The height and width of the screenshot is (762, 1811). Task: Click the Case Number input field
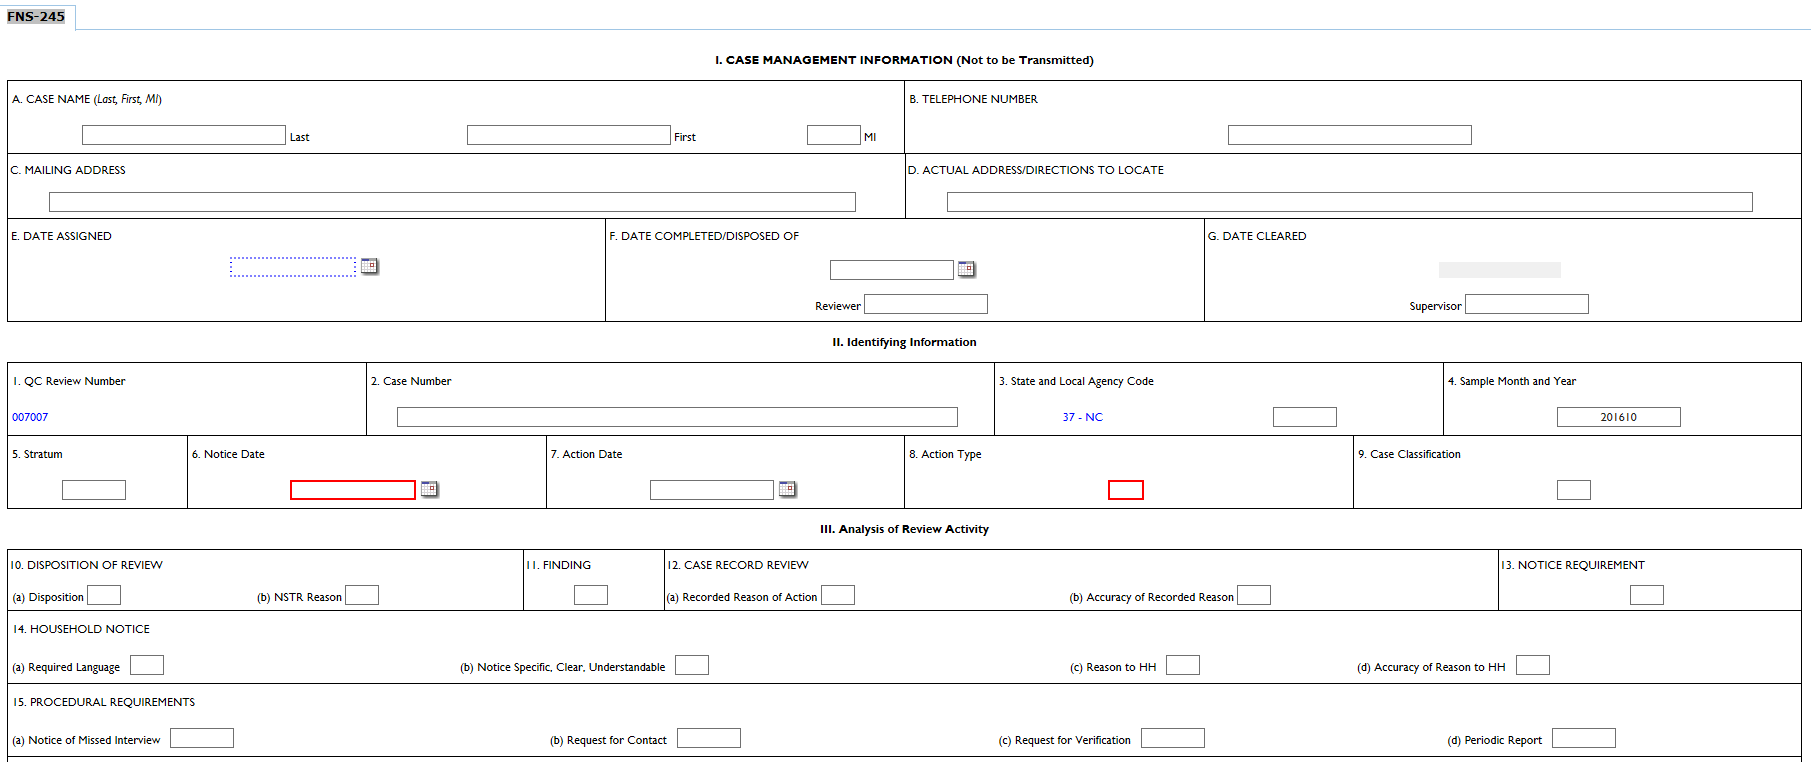tap(677, 417)
